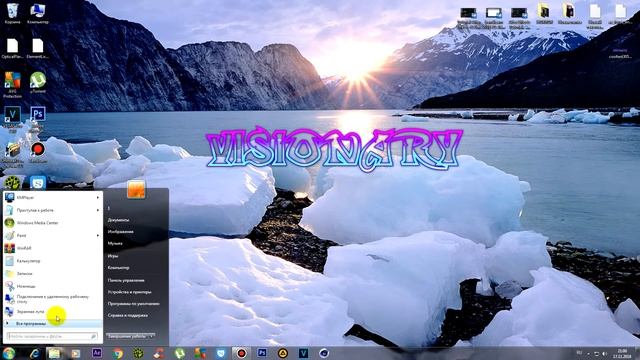Open Документы in Start menu
640x360 pixels.
click(x=118, y=220)
